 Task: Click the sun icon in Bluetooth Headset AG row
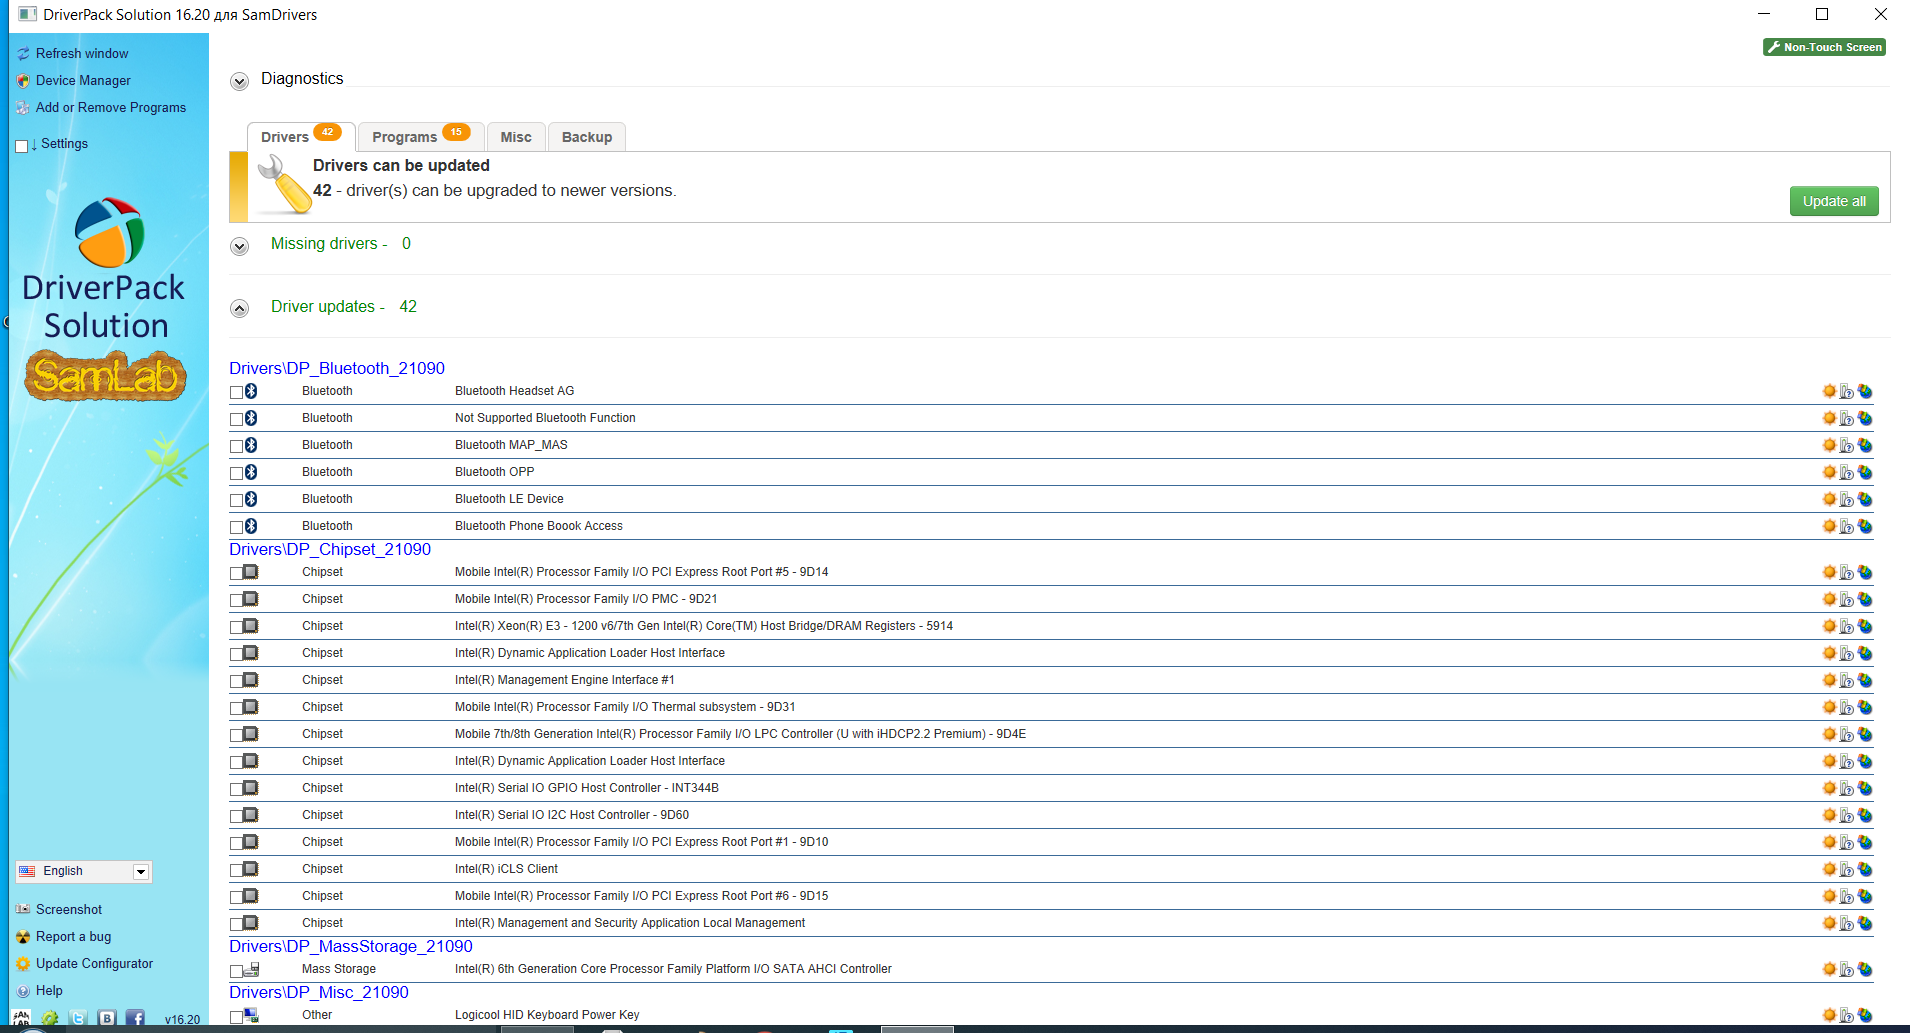1829,391
